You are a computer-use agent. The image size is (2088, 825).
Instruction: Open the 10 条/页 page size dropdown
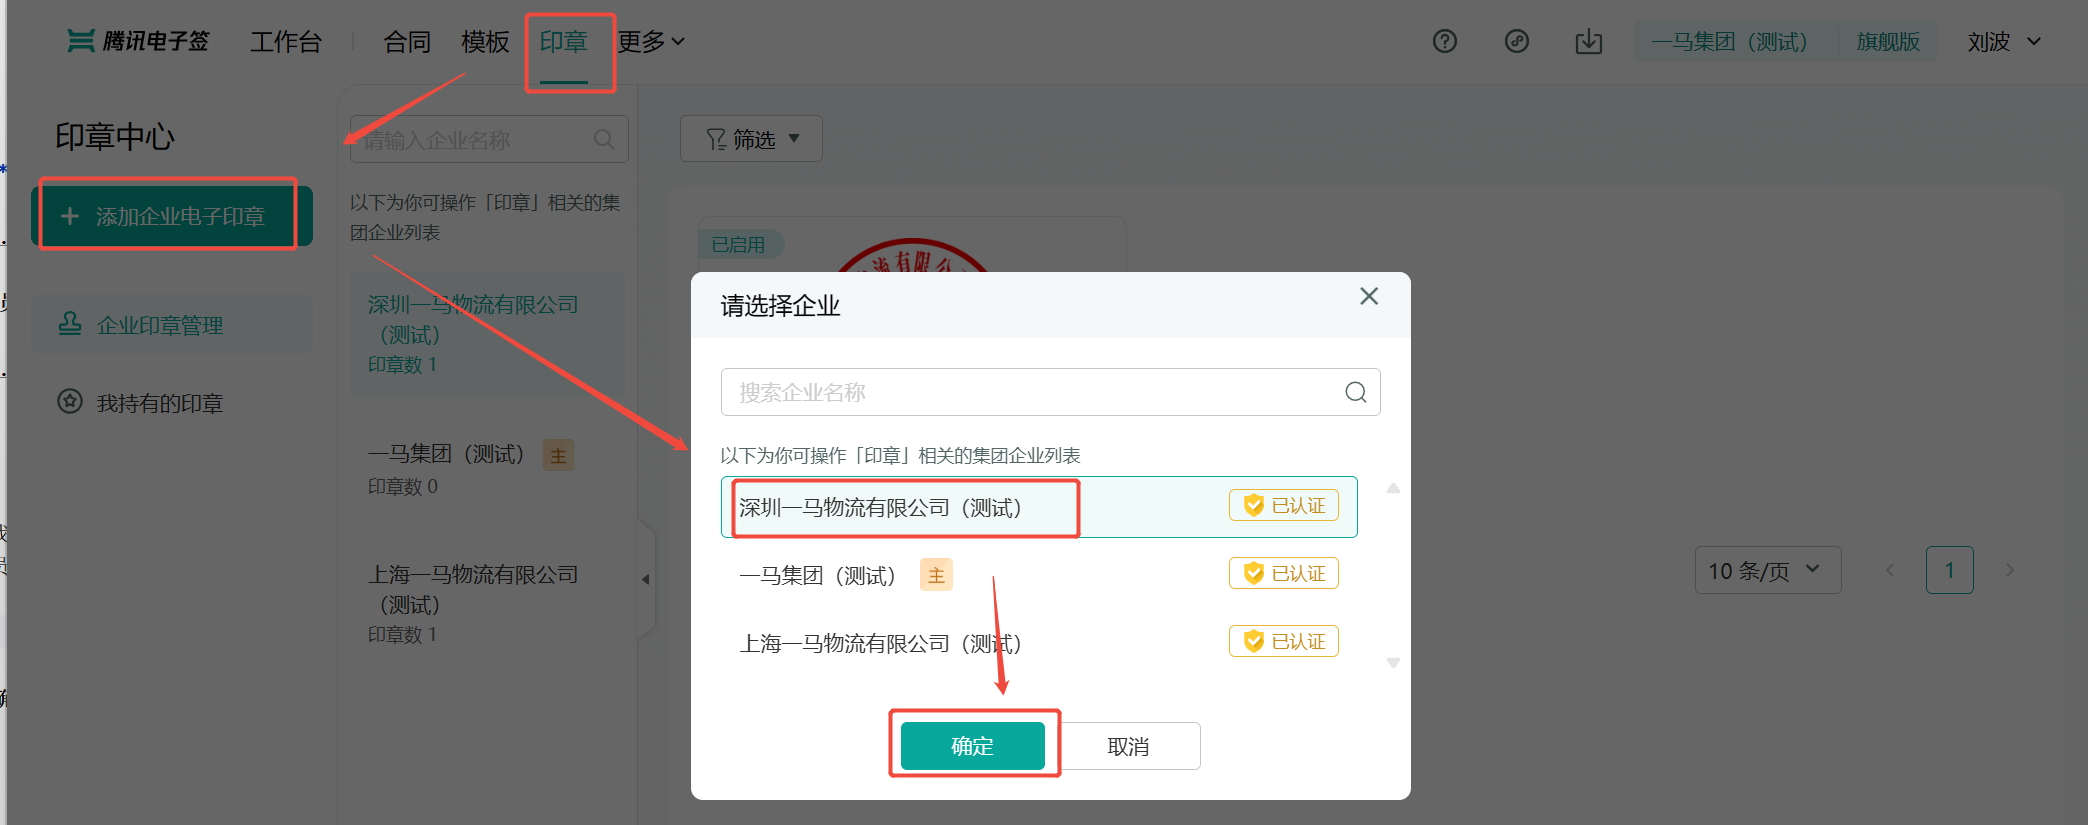pos(1766,570)
